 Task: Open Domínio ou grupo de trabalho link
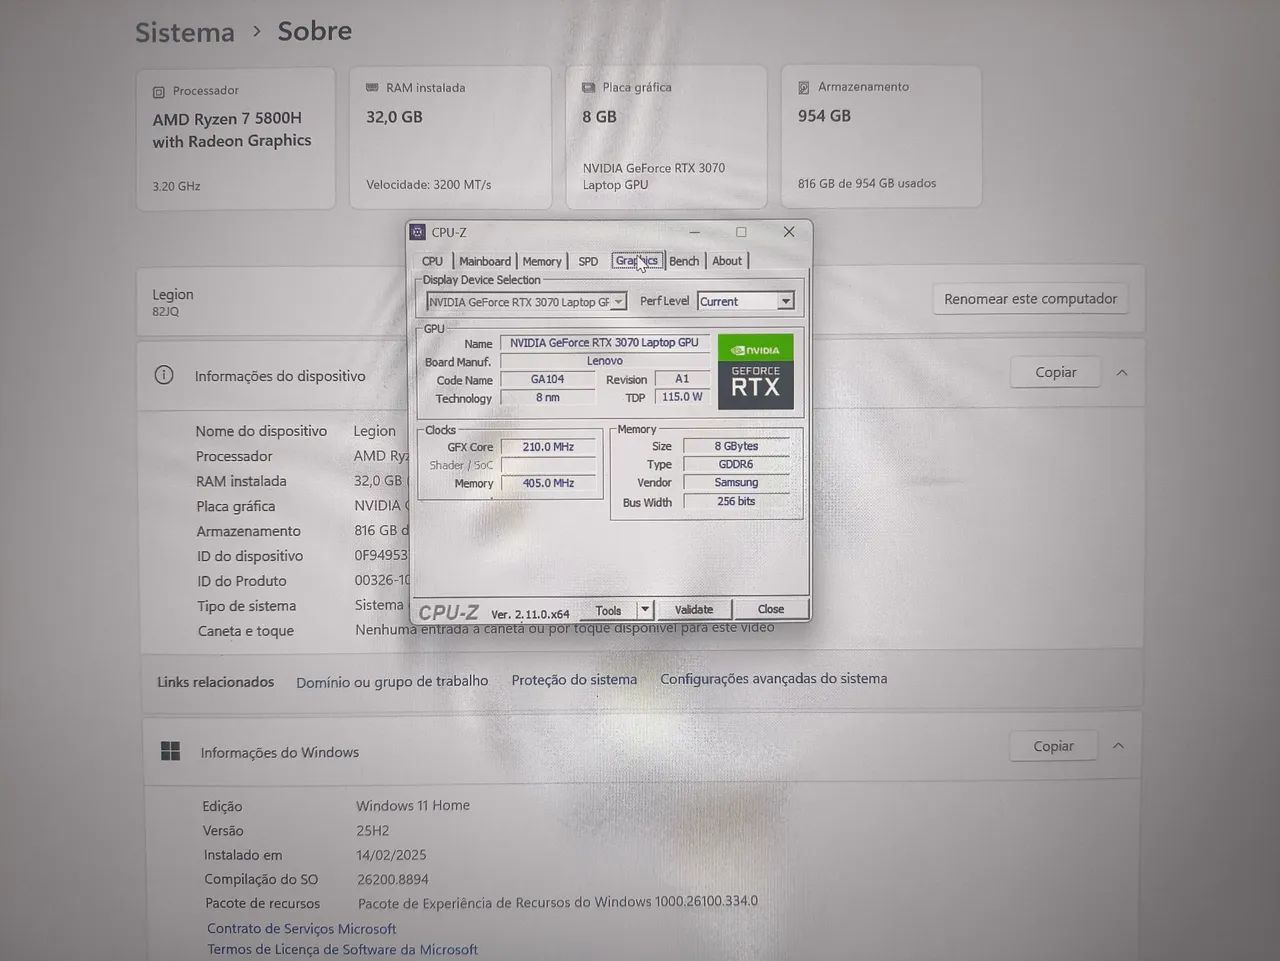click(392, 681)
